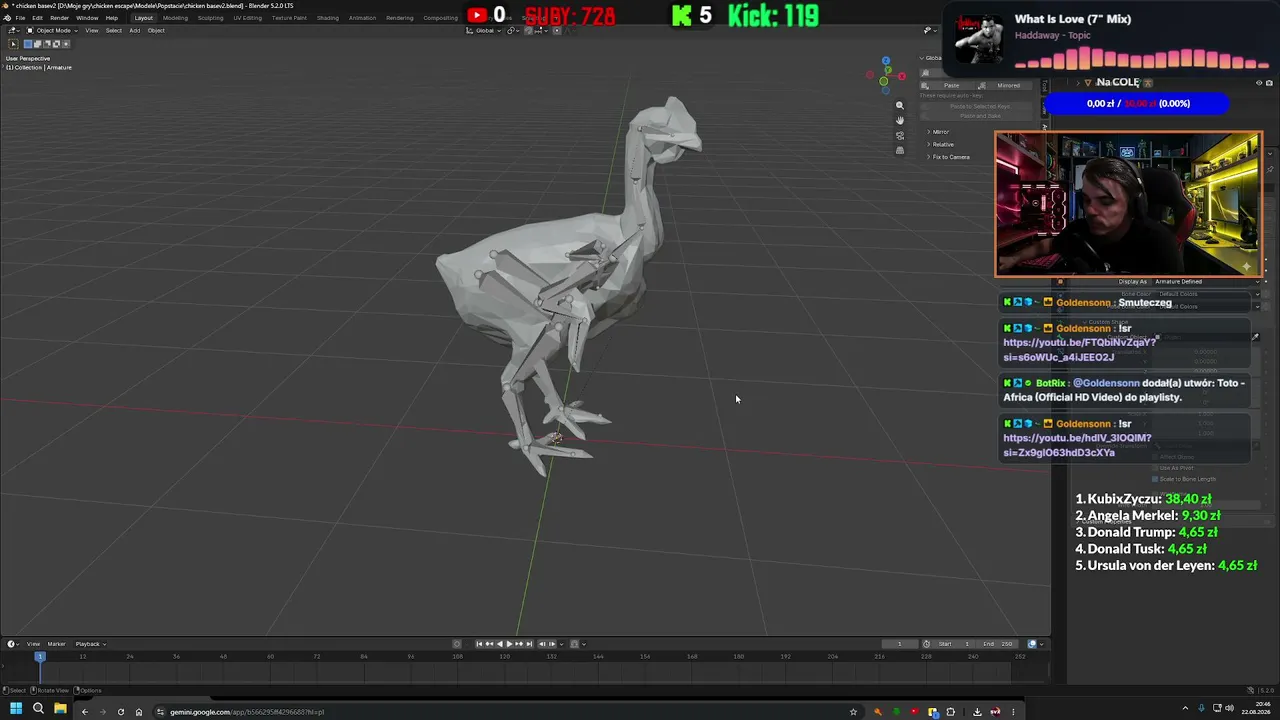This screenshot has height=720, width=1280.
Task: Open the timeline Playback dropdown
Action: [x=90, y=644]
